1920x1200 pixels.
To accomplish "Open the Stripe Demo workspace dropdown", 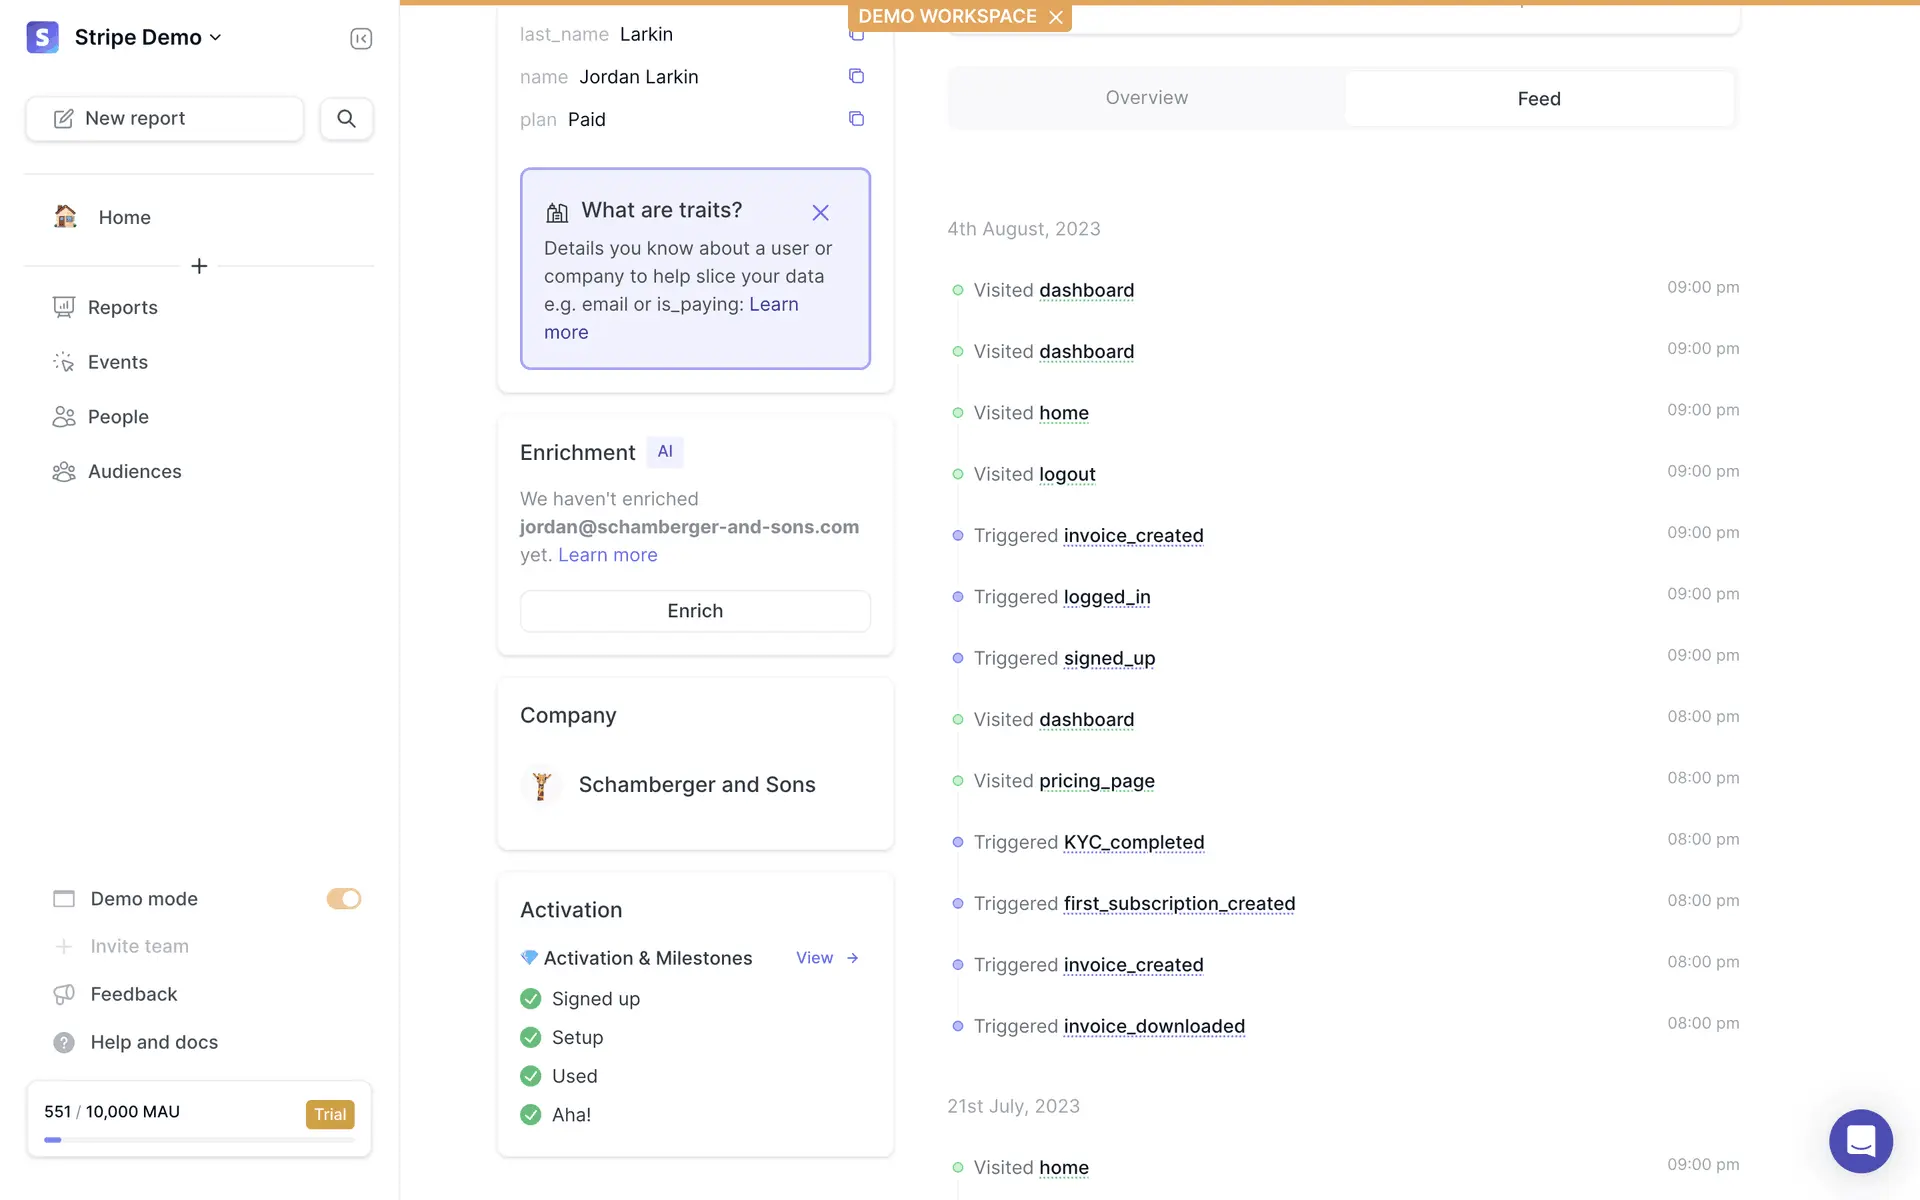I will tap(148, 37).
